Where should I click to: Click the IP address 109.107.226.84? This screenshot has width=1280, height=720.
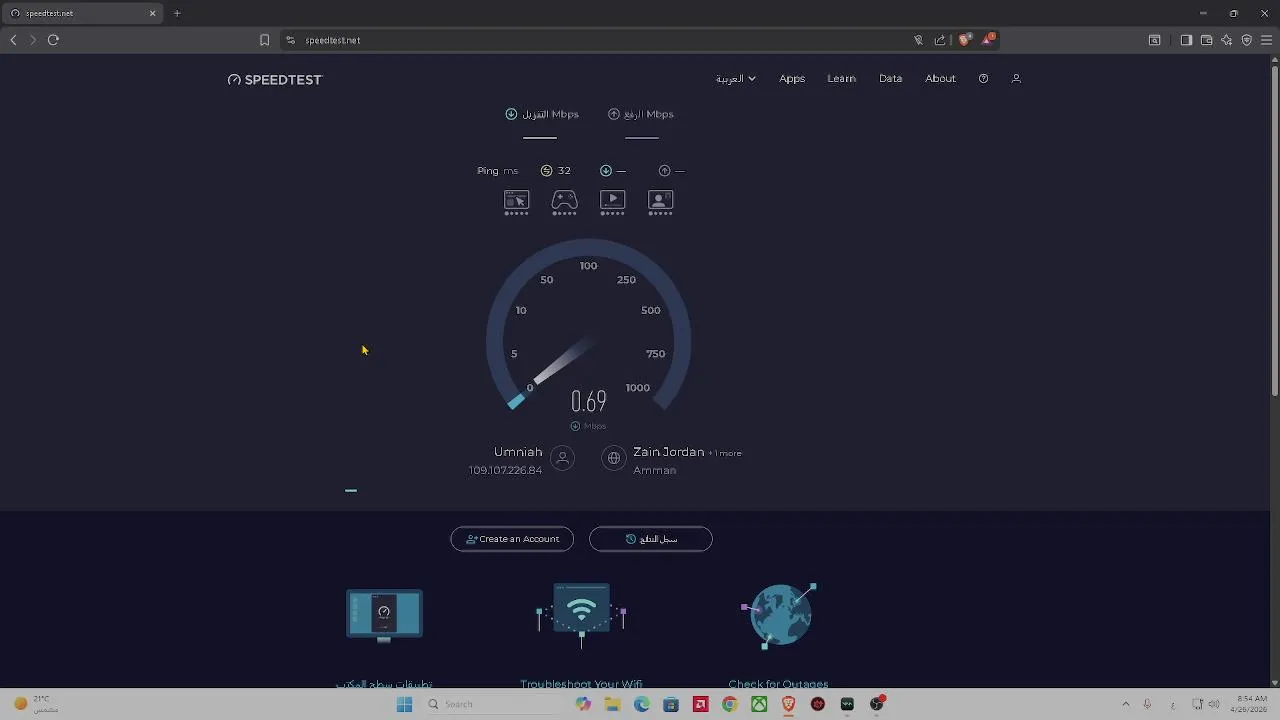[x=505, y=470]
